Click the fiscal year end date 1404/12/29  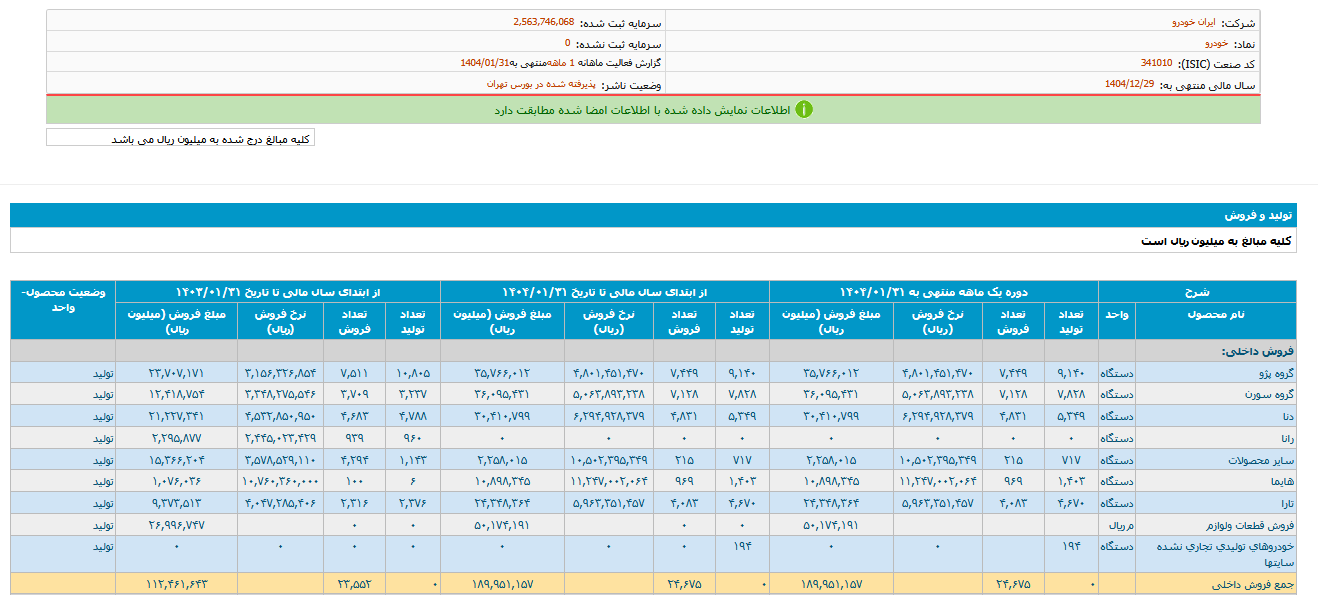coord(1130,85)
